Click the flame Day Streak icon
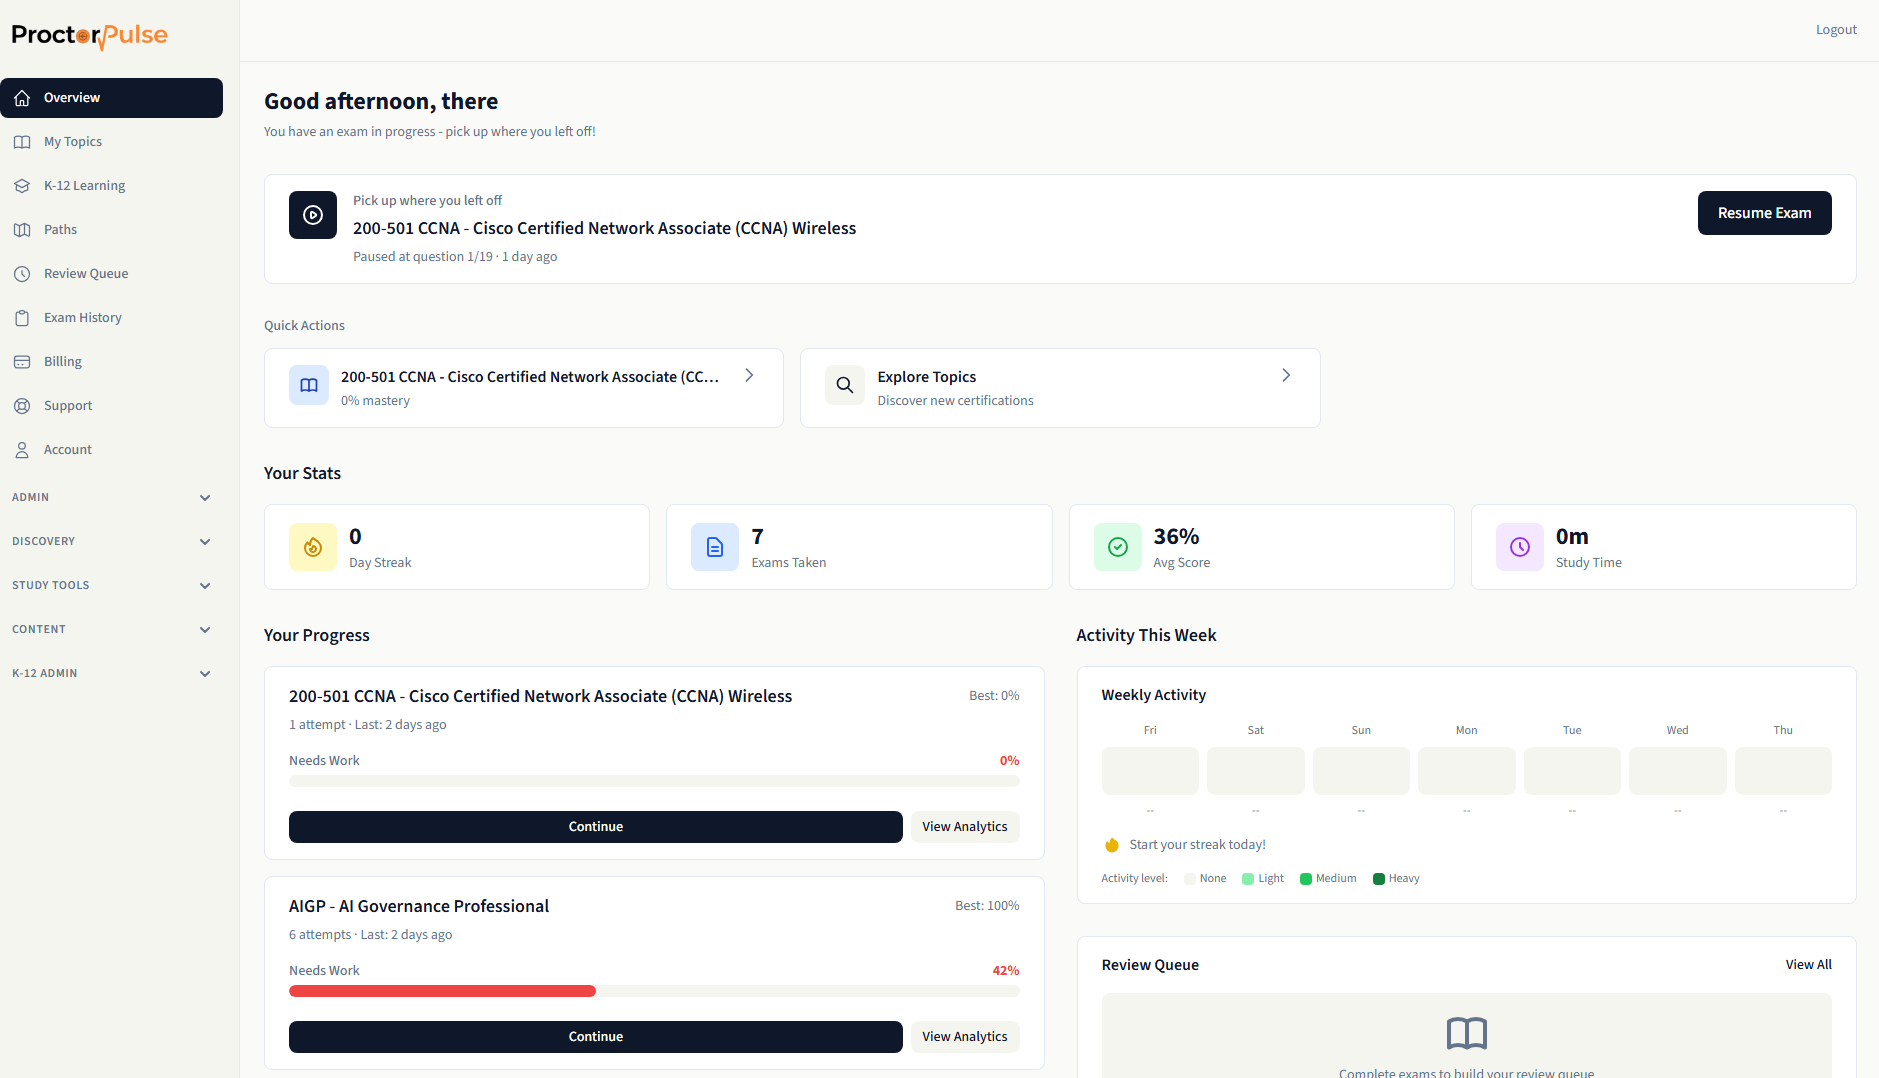The height and width of the screenshot is (1078, 1879). (x=313, y=547)
